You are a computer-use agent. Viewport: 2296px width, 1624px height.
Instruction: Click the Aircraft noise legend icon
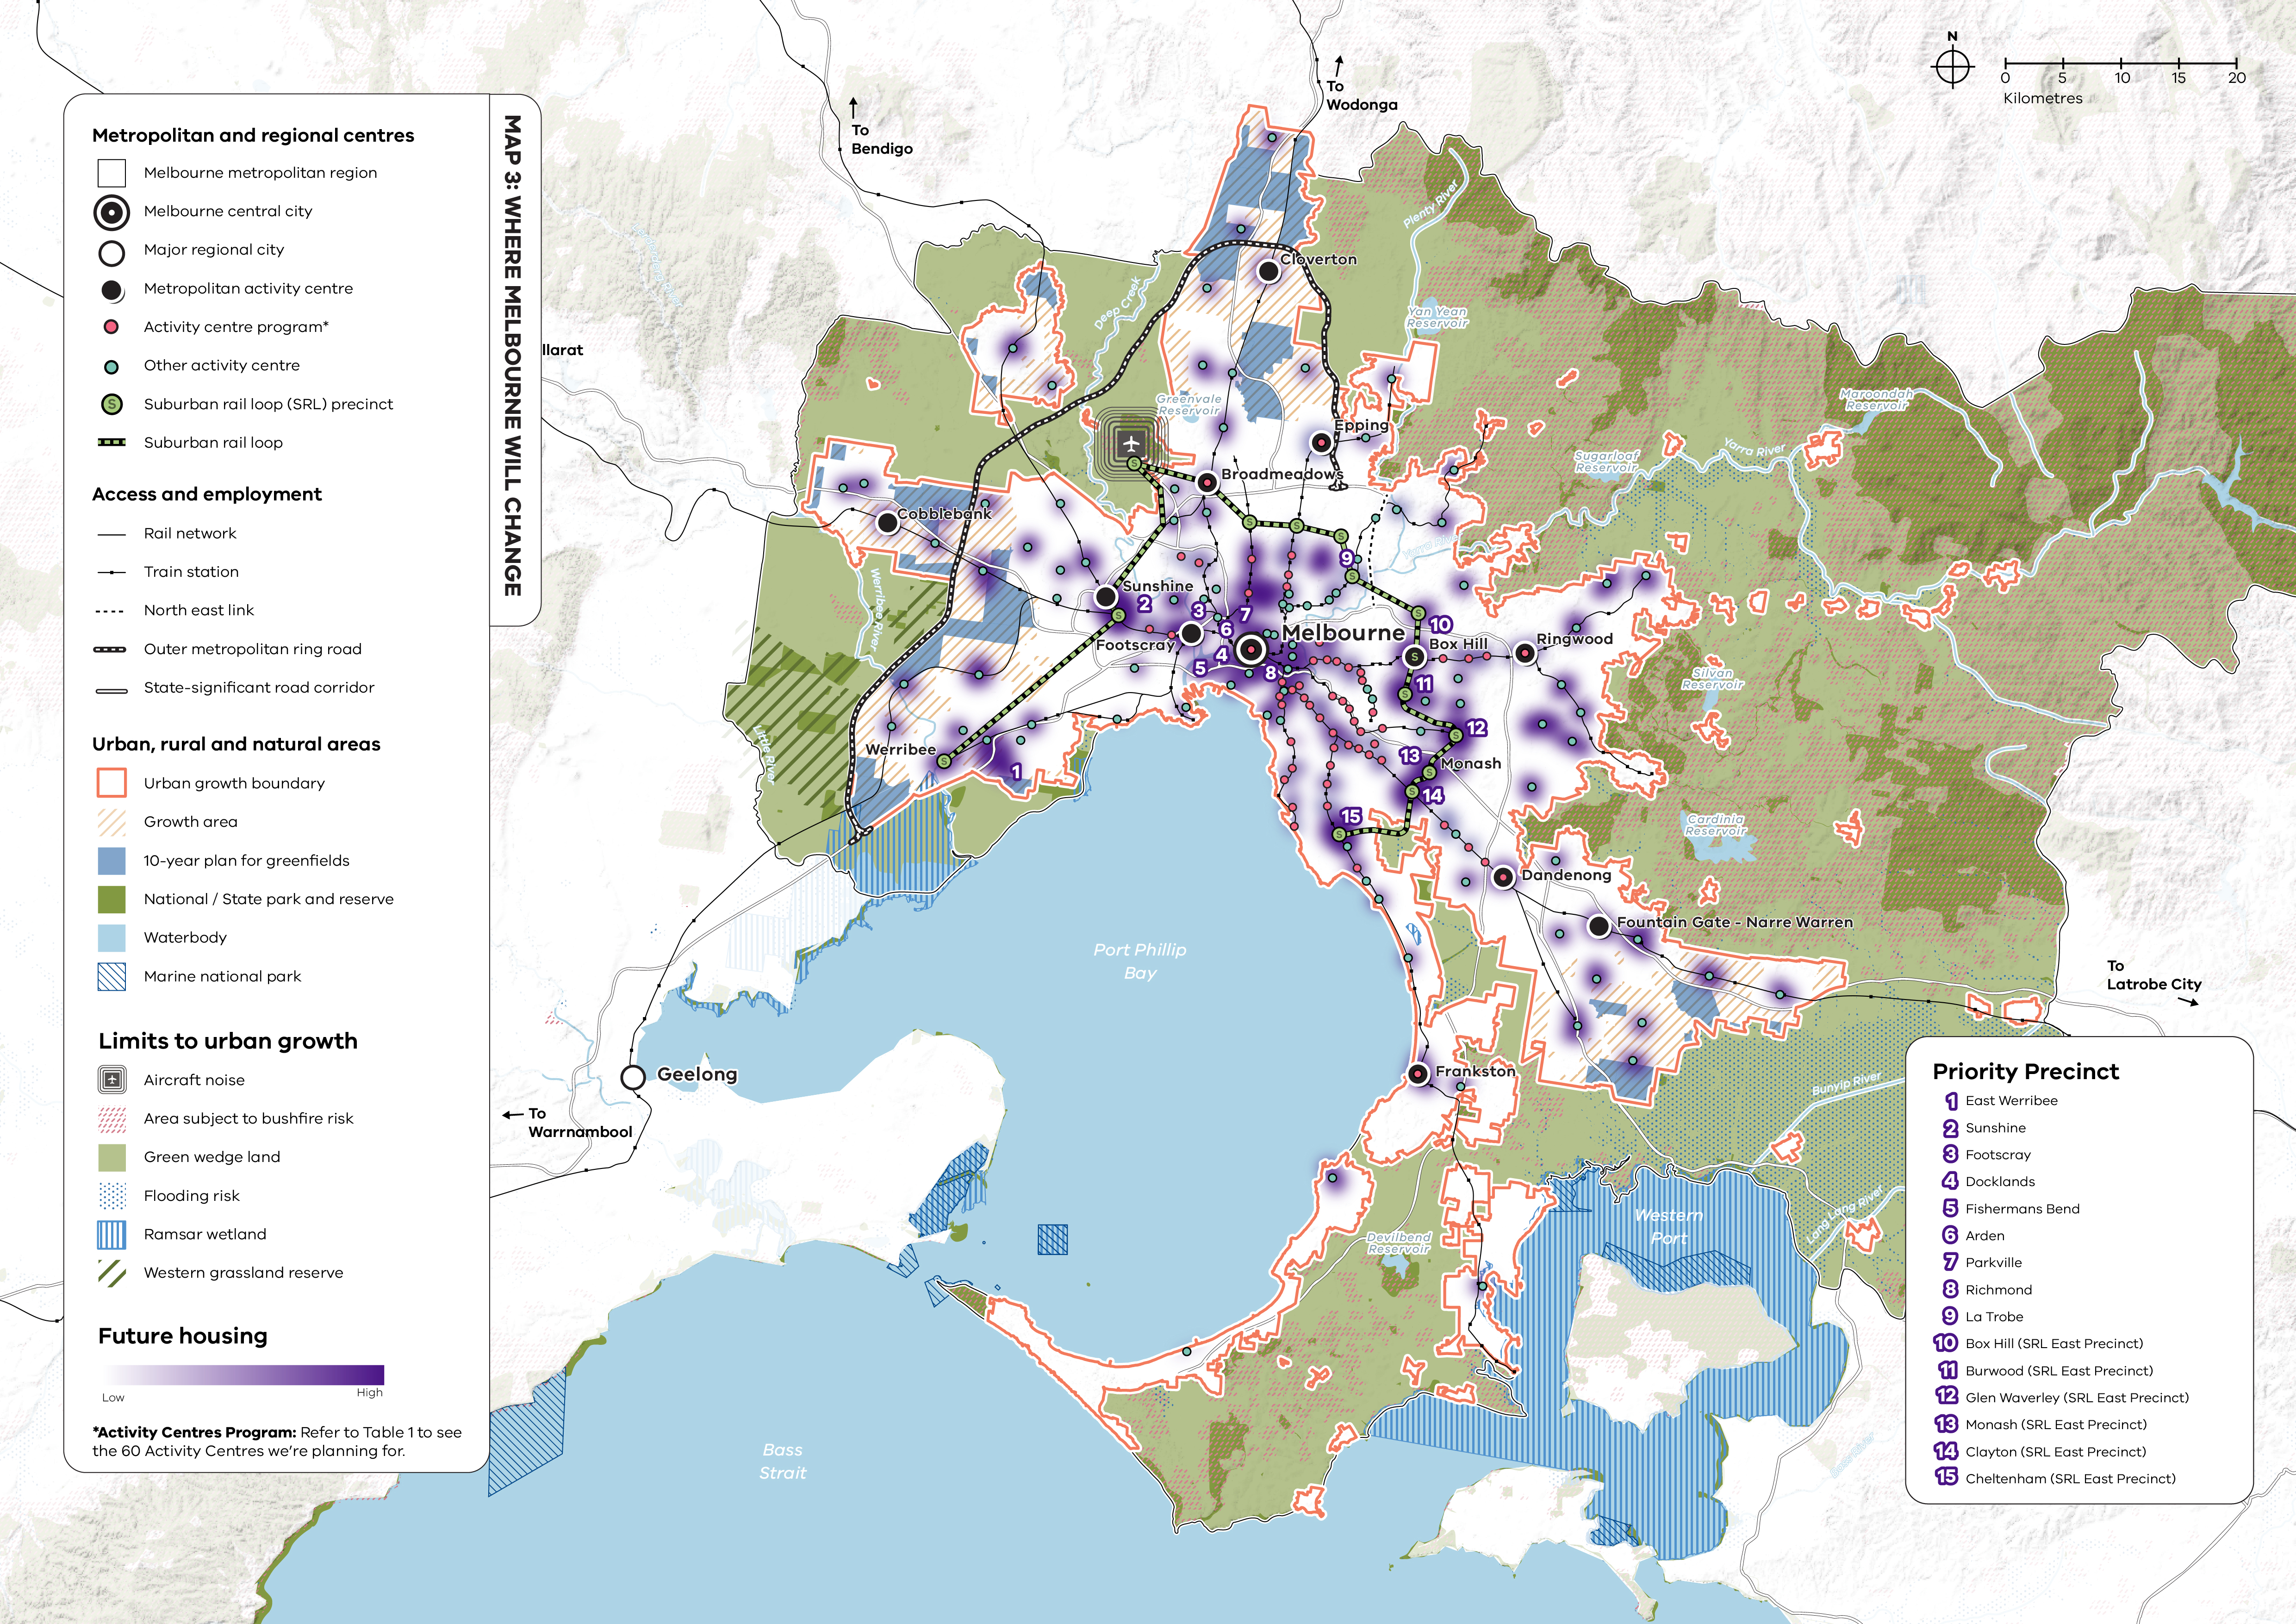tap(112, 1080)
